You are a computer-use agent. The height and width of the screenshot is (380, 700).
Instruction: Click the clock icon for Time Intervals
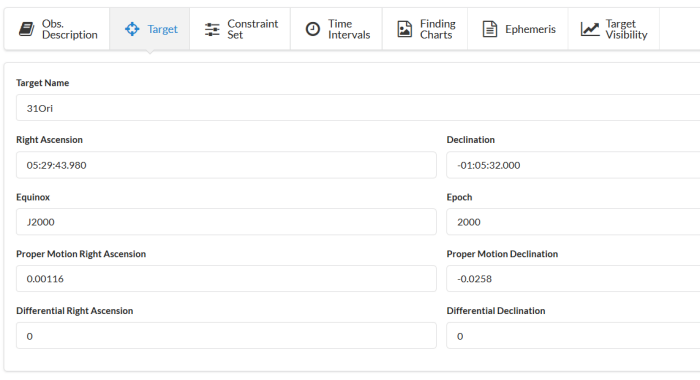(x=312, y=29)
